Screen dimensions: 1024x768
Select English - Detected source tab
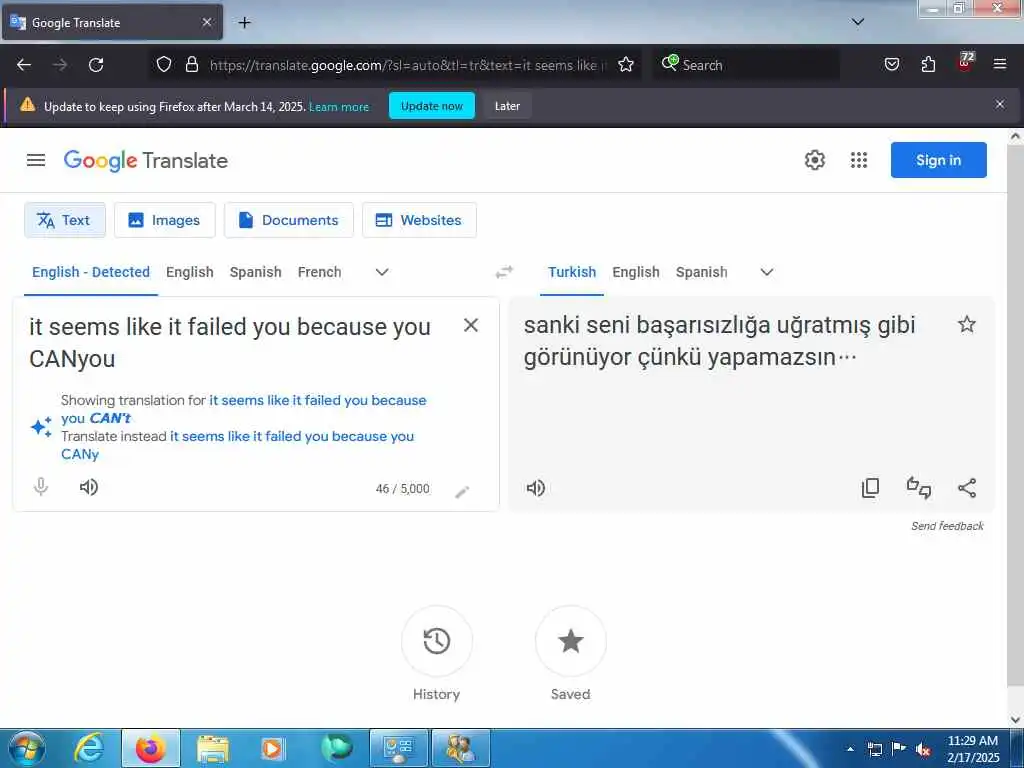pyautogui.click(x=91, y=272)
